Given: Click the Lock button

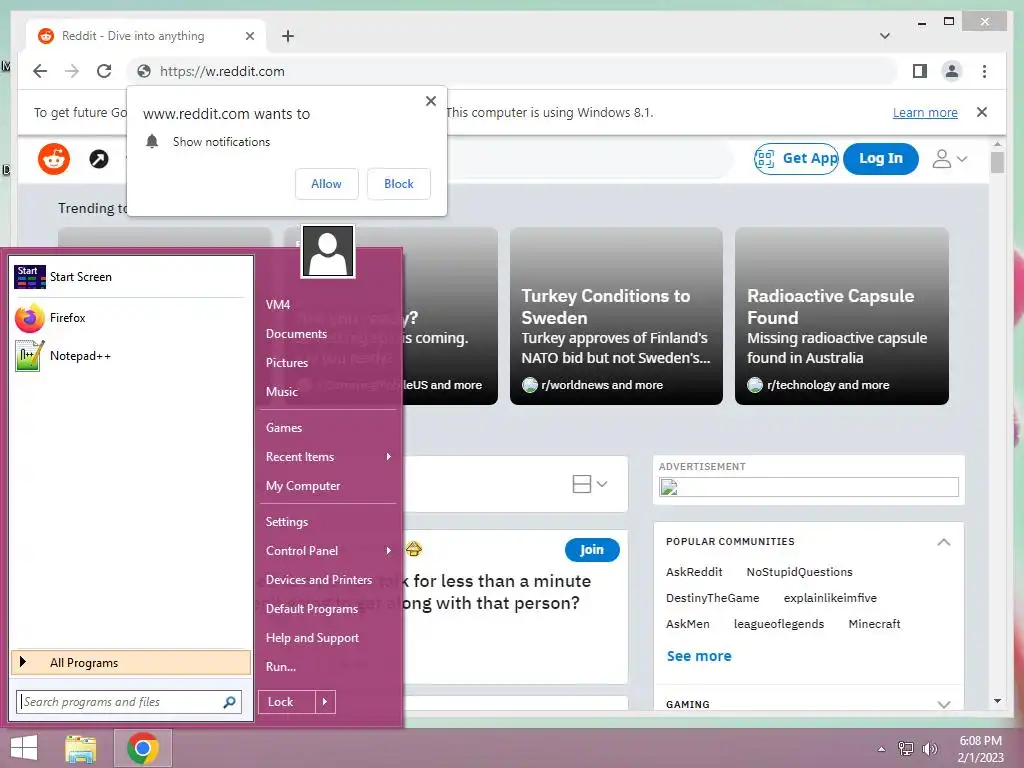Looking at the screenshot, I should [x=287, y=702].
